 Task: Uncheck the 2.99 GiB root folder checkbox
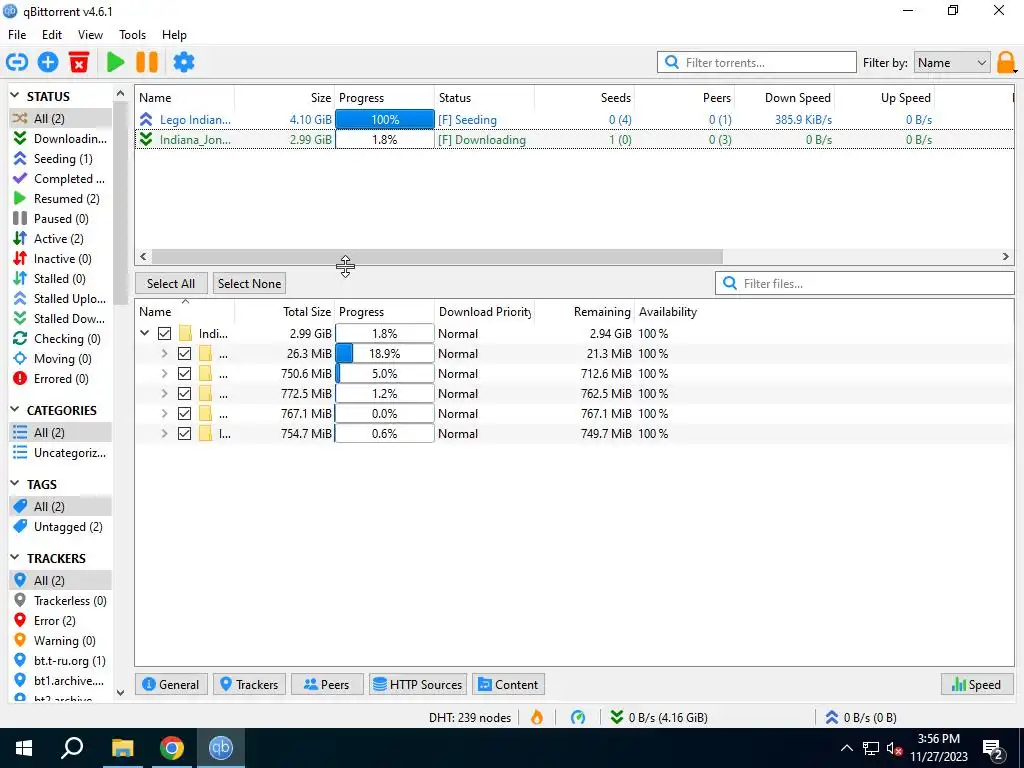point(165,334)
